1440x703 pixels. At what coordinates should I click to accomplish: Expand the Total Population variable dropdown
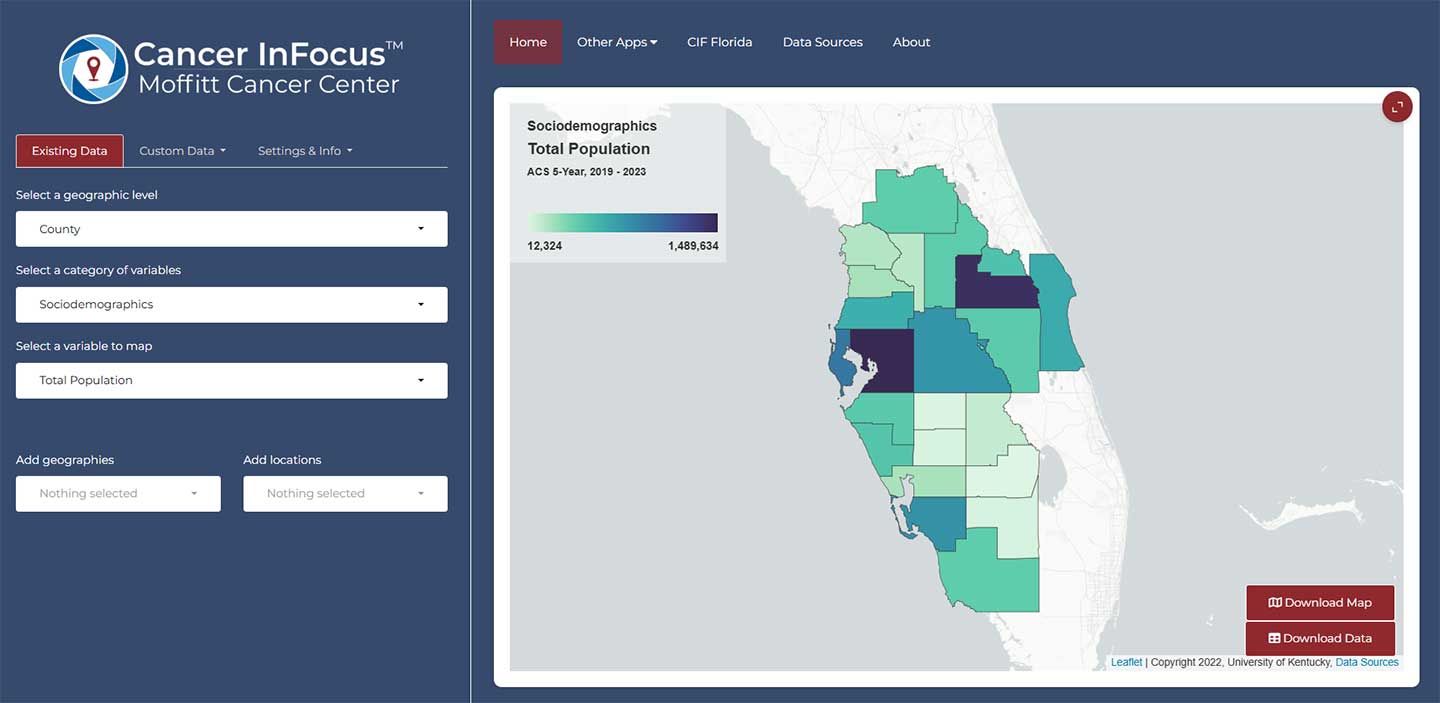click(231, 381)
